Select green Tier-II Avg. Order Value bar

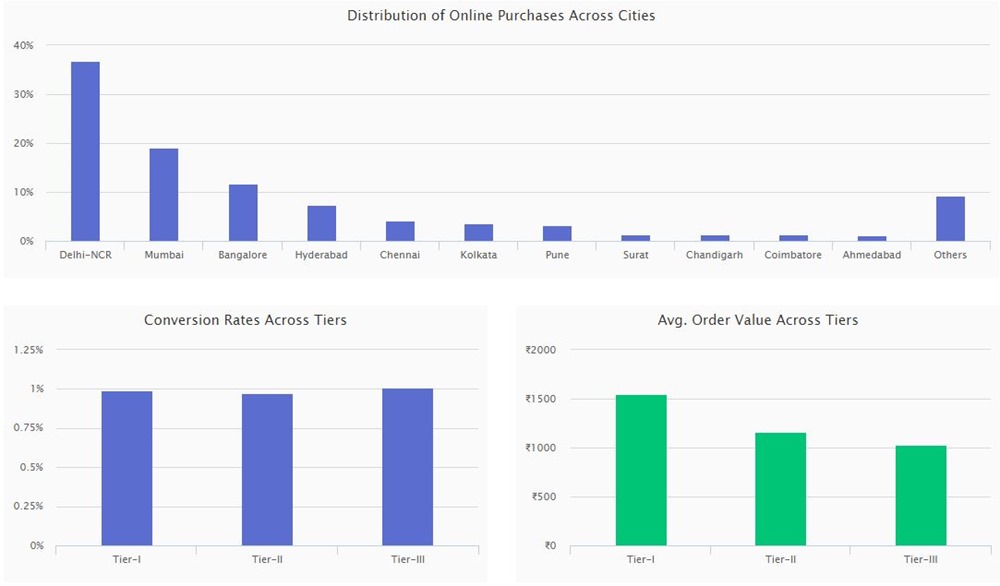click(x=781, y=489)
